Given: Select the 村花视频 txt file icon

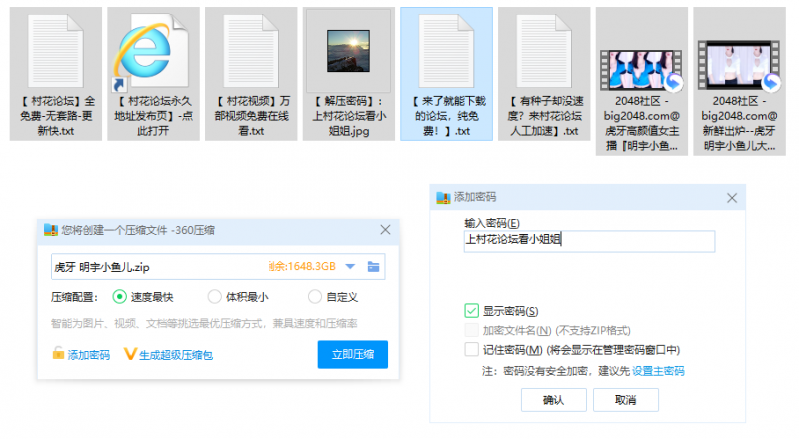Looking at the screenshot, I should coord(251,49).
